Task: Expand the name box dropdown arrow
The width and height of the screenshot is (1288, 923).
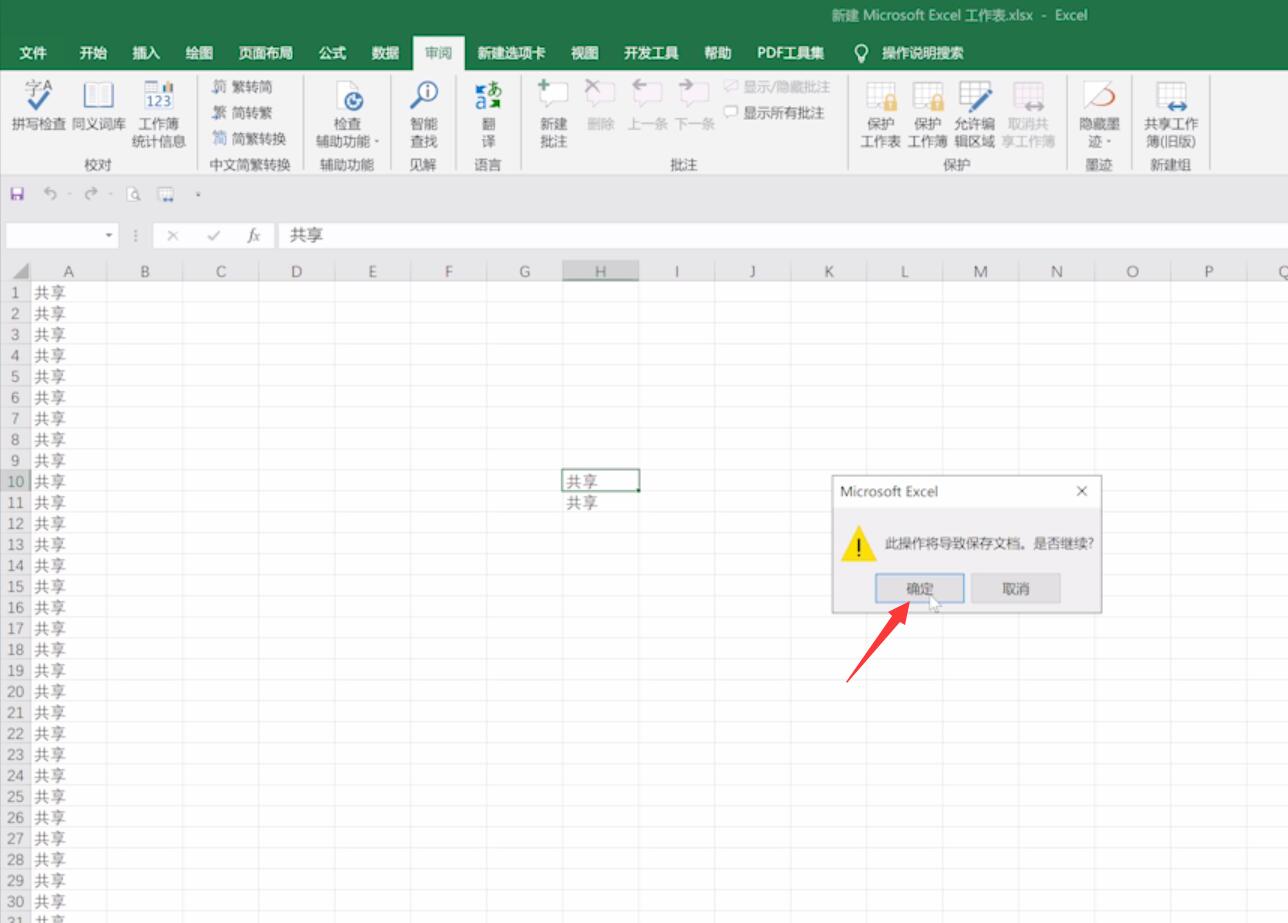Action: (110, 236)
